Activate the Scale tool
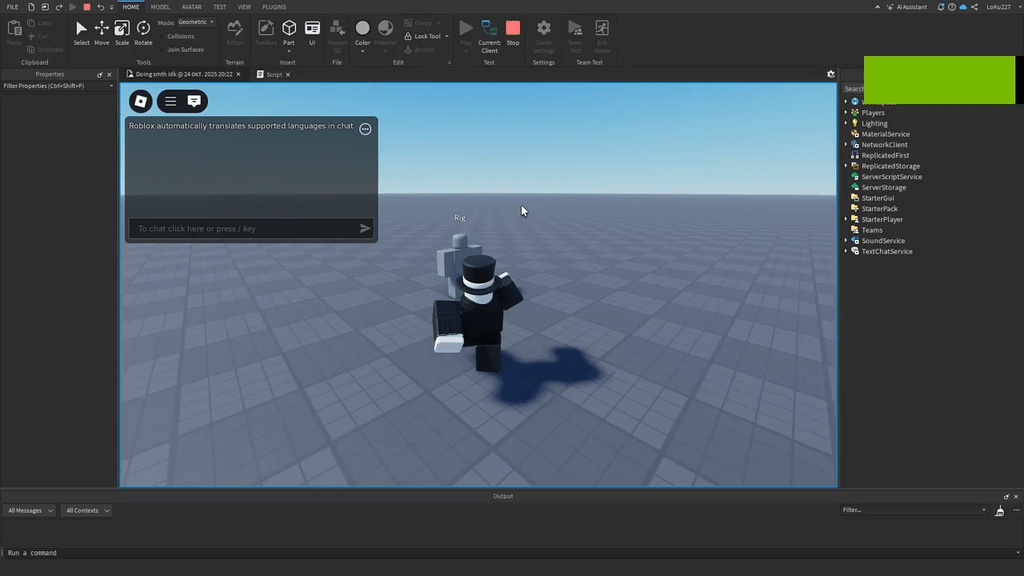This screenshot has height=576, width=1024. coord(121,33)
